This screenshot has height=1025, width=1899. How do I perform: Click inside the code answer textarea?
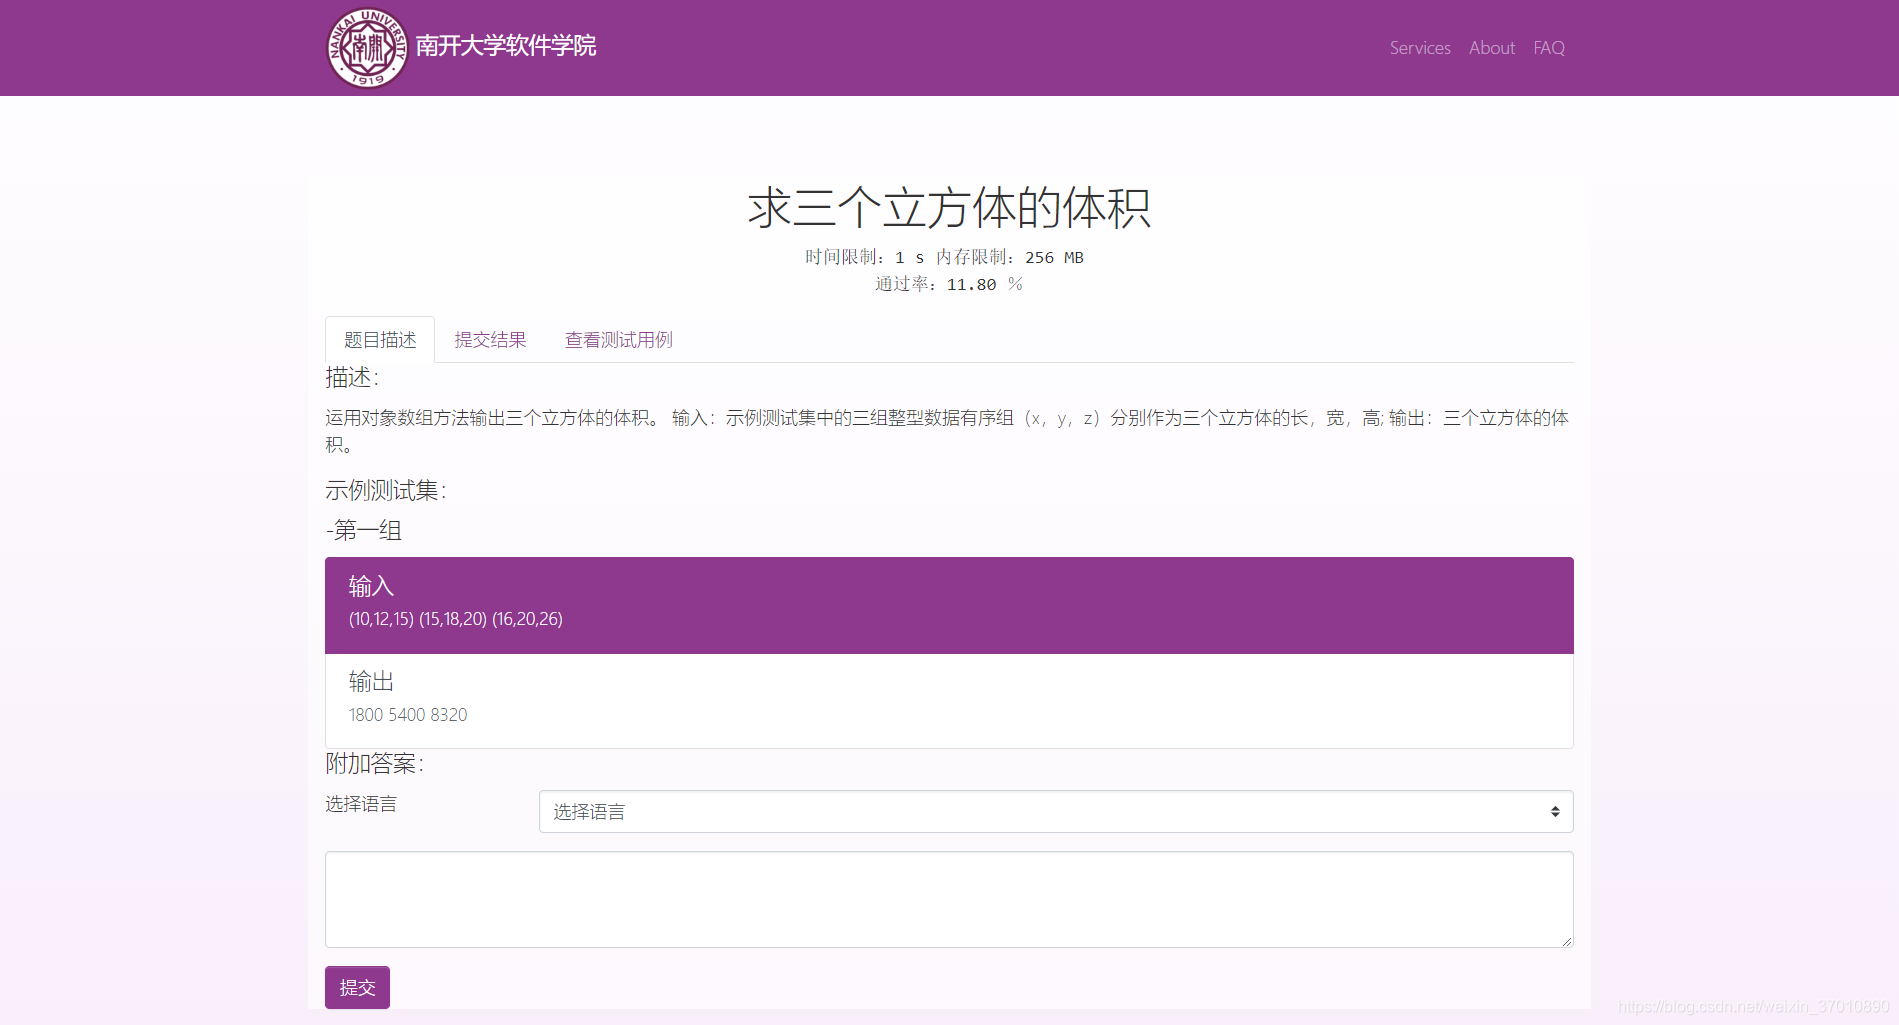[949, 899]
